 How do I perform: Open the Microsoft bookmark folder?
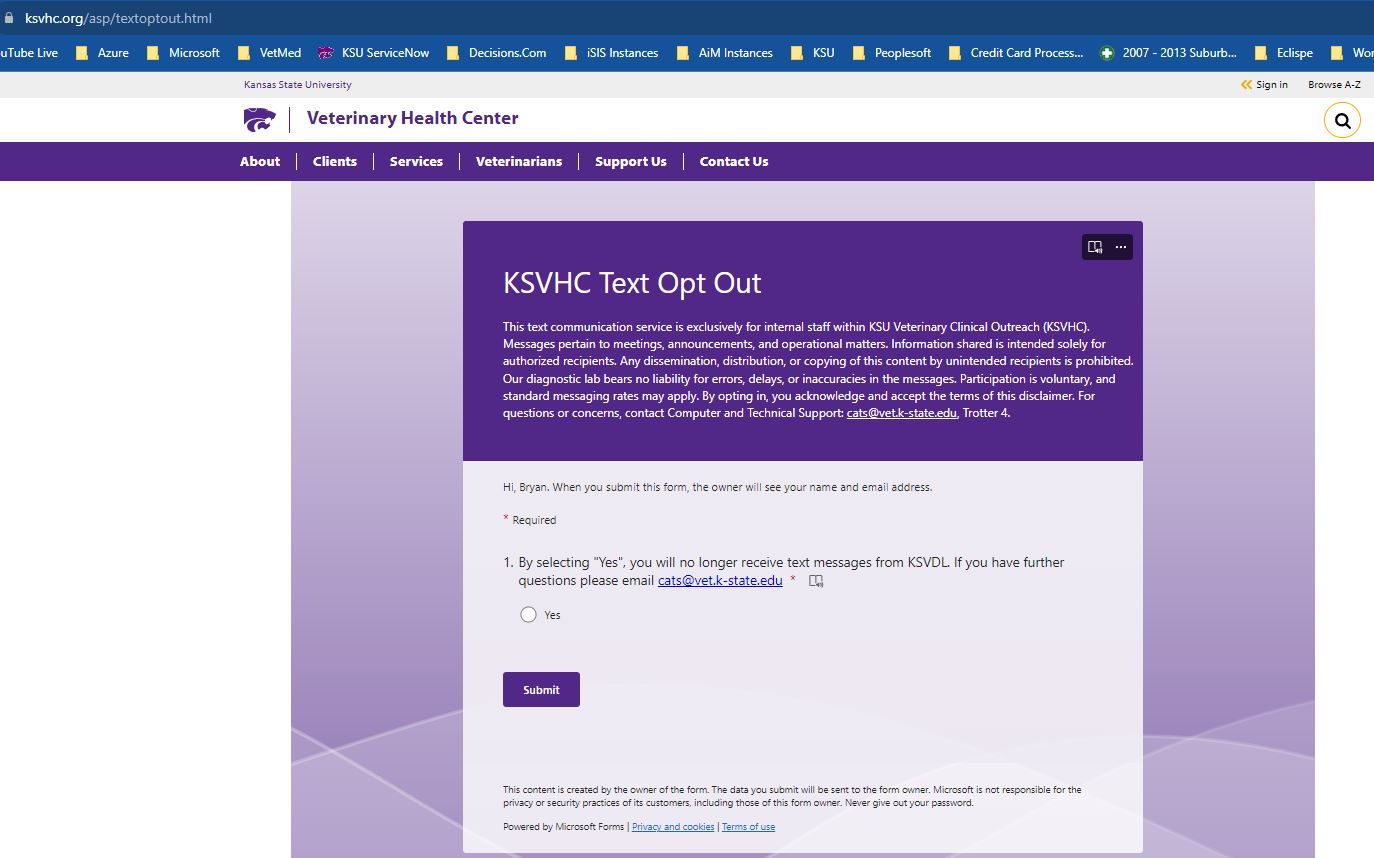pos(183,53)
